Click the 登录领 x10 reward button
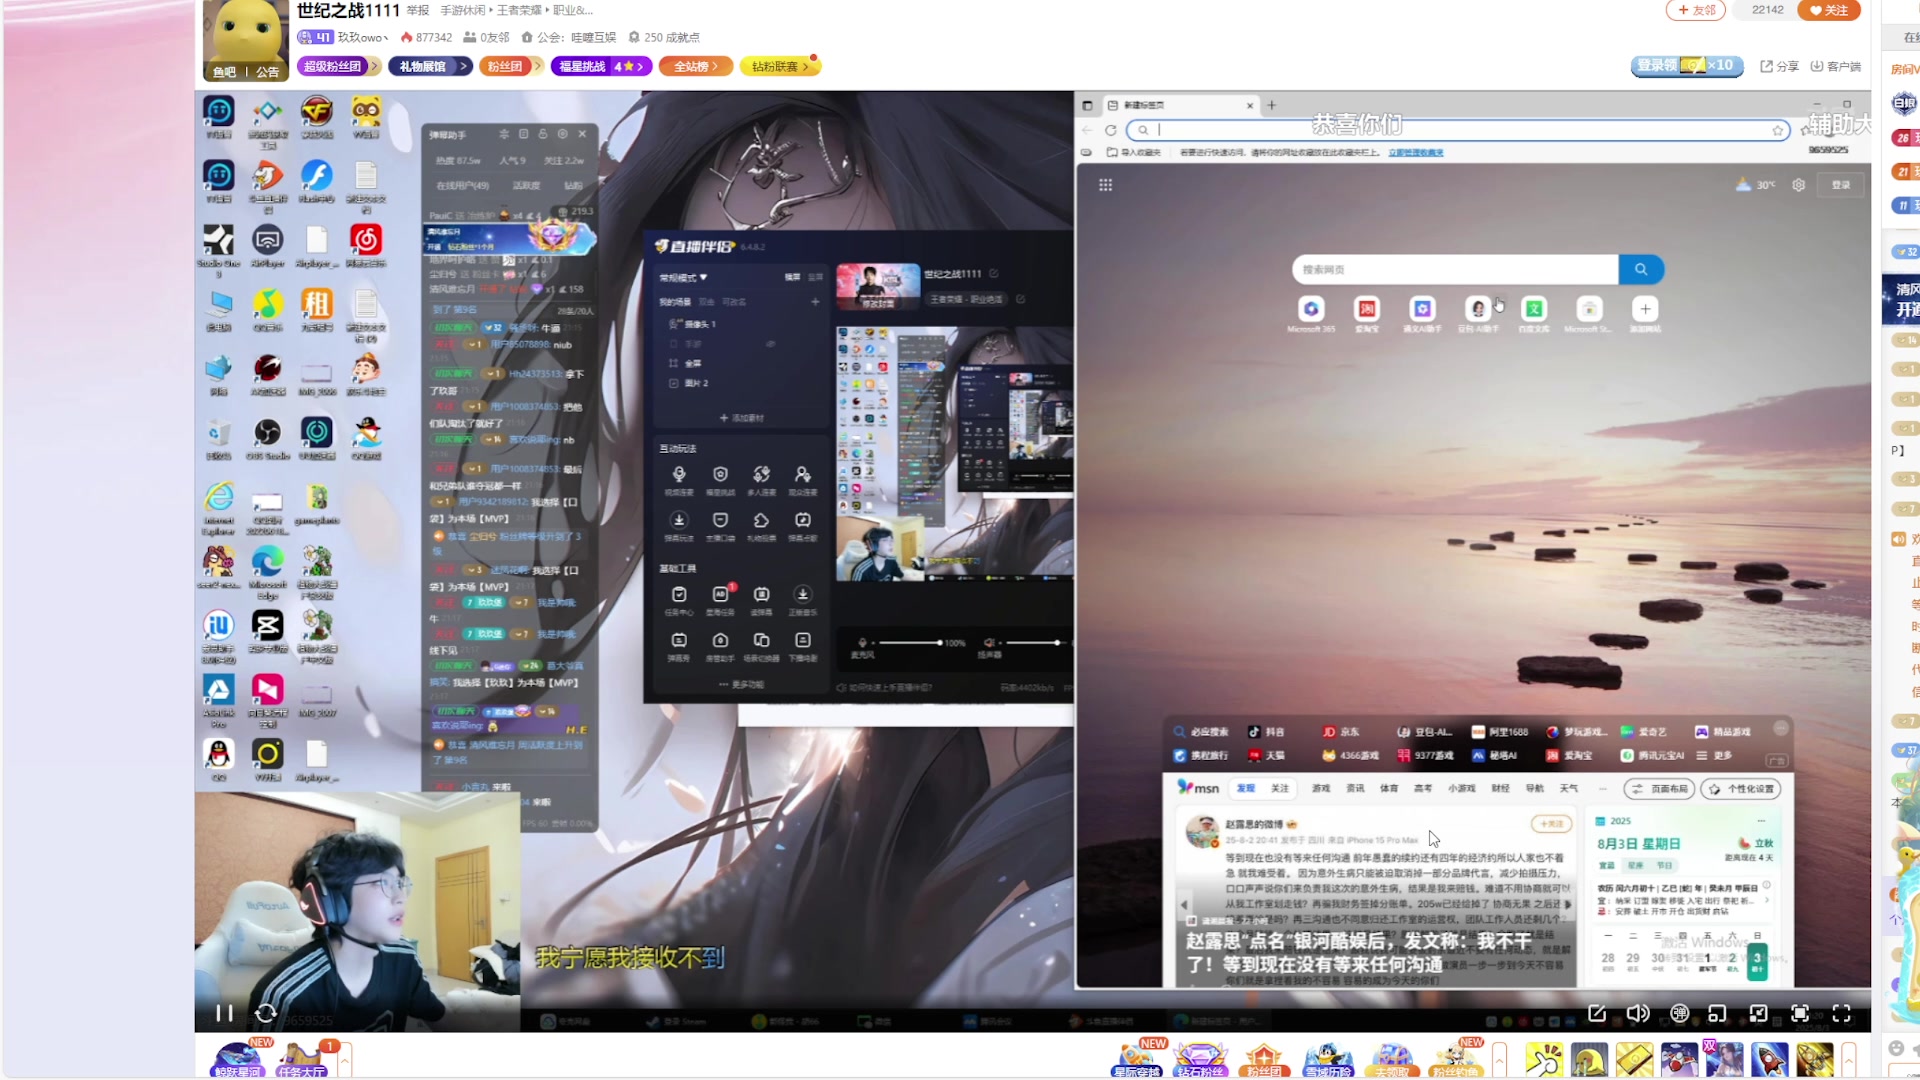The width and height of the screenshot is (1920, 1080). tap(1687, 66)
